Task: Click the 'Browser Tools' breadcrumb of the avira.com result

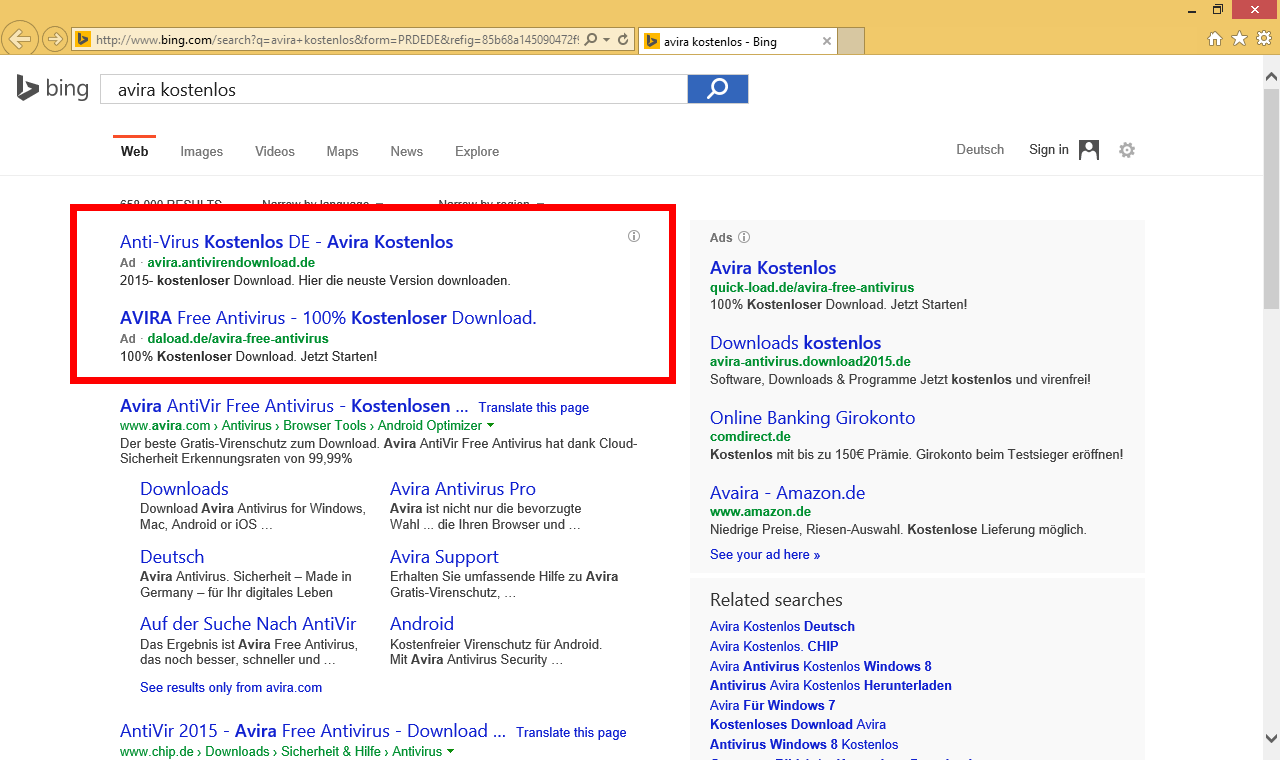Action: click(324, 426)
